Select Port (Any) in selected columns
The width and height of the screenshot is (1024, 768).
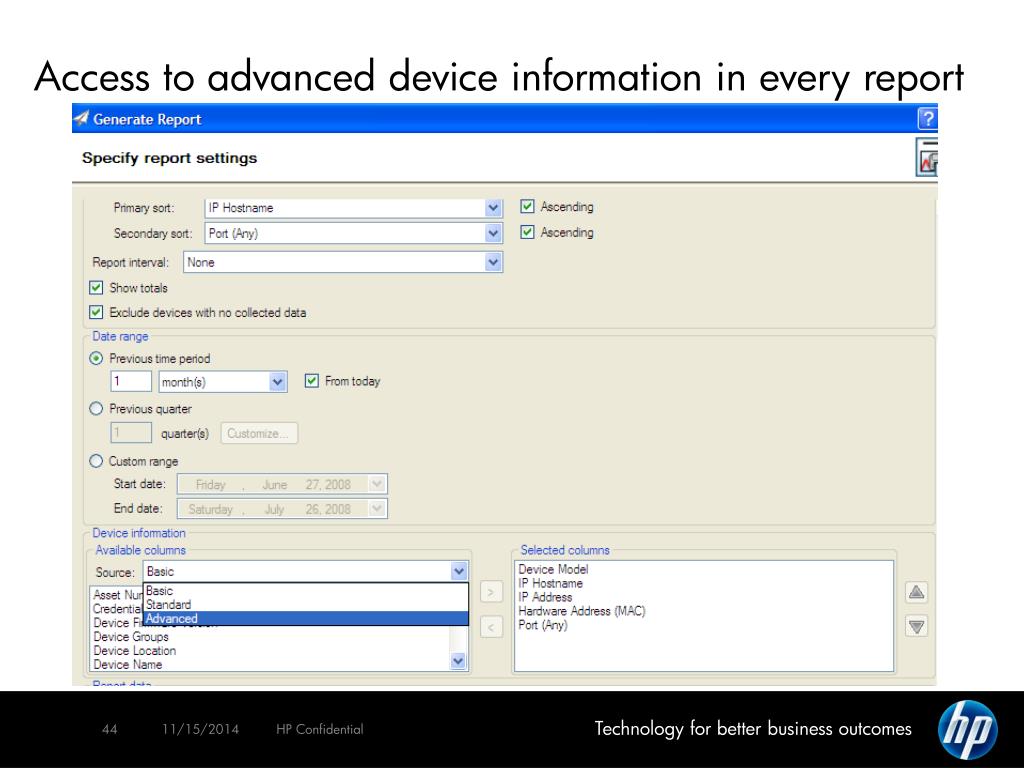coord(543,625)
